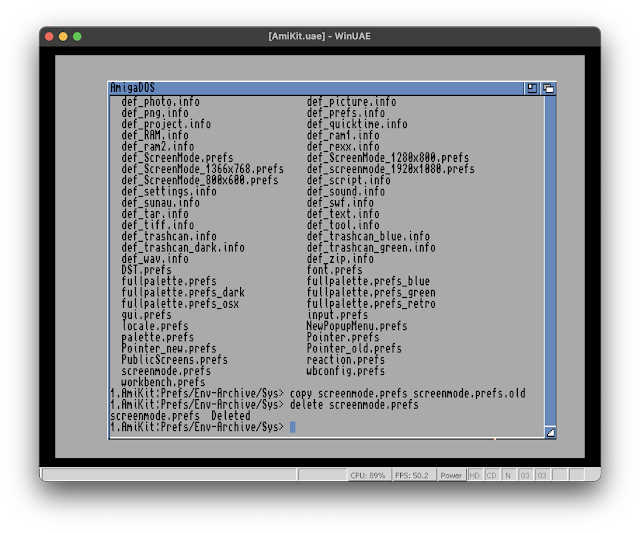Click the def_picture.info file name
640x533 pixels.
click(x=351, y=102)
